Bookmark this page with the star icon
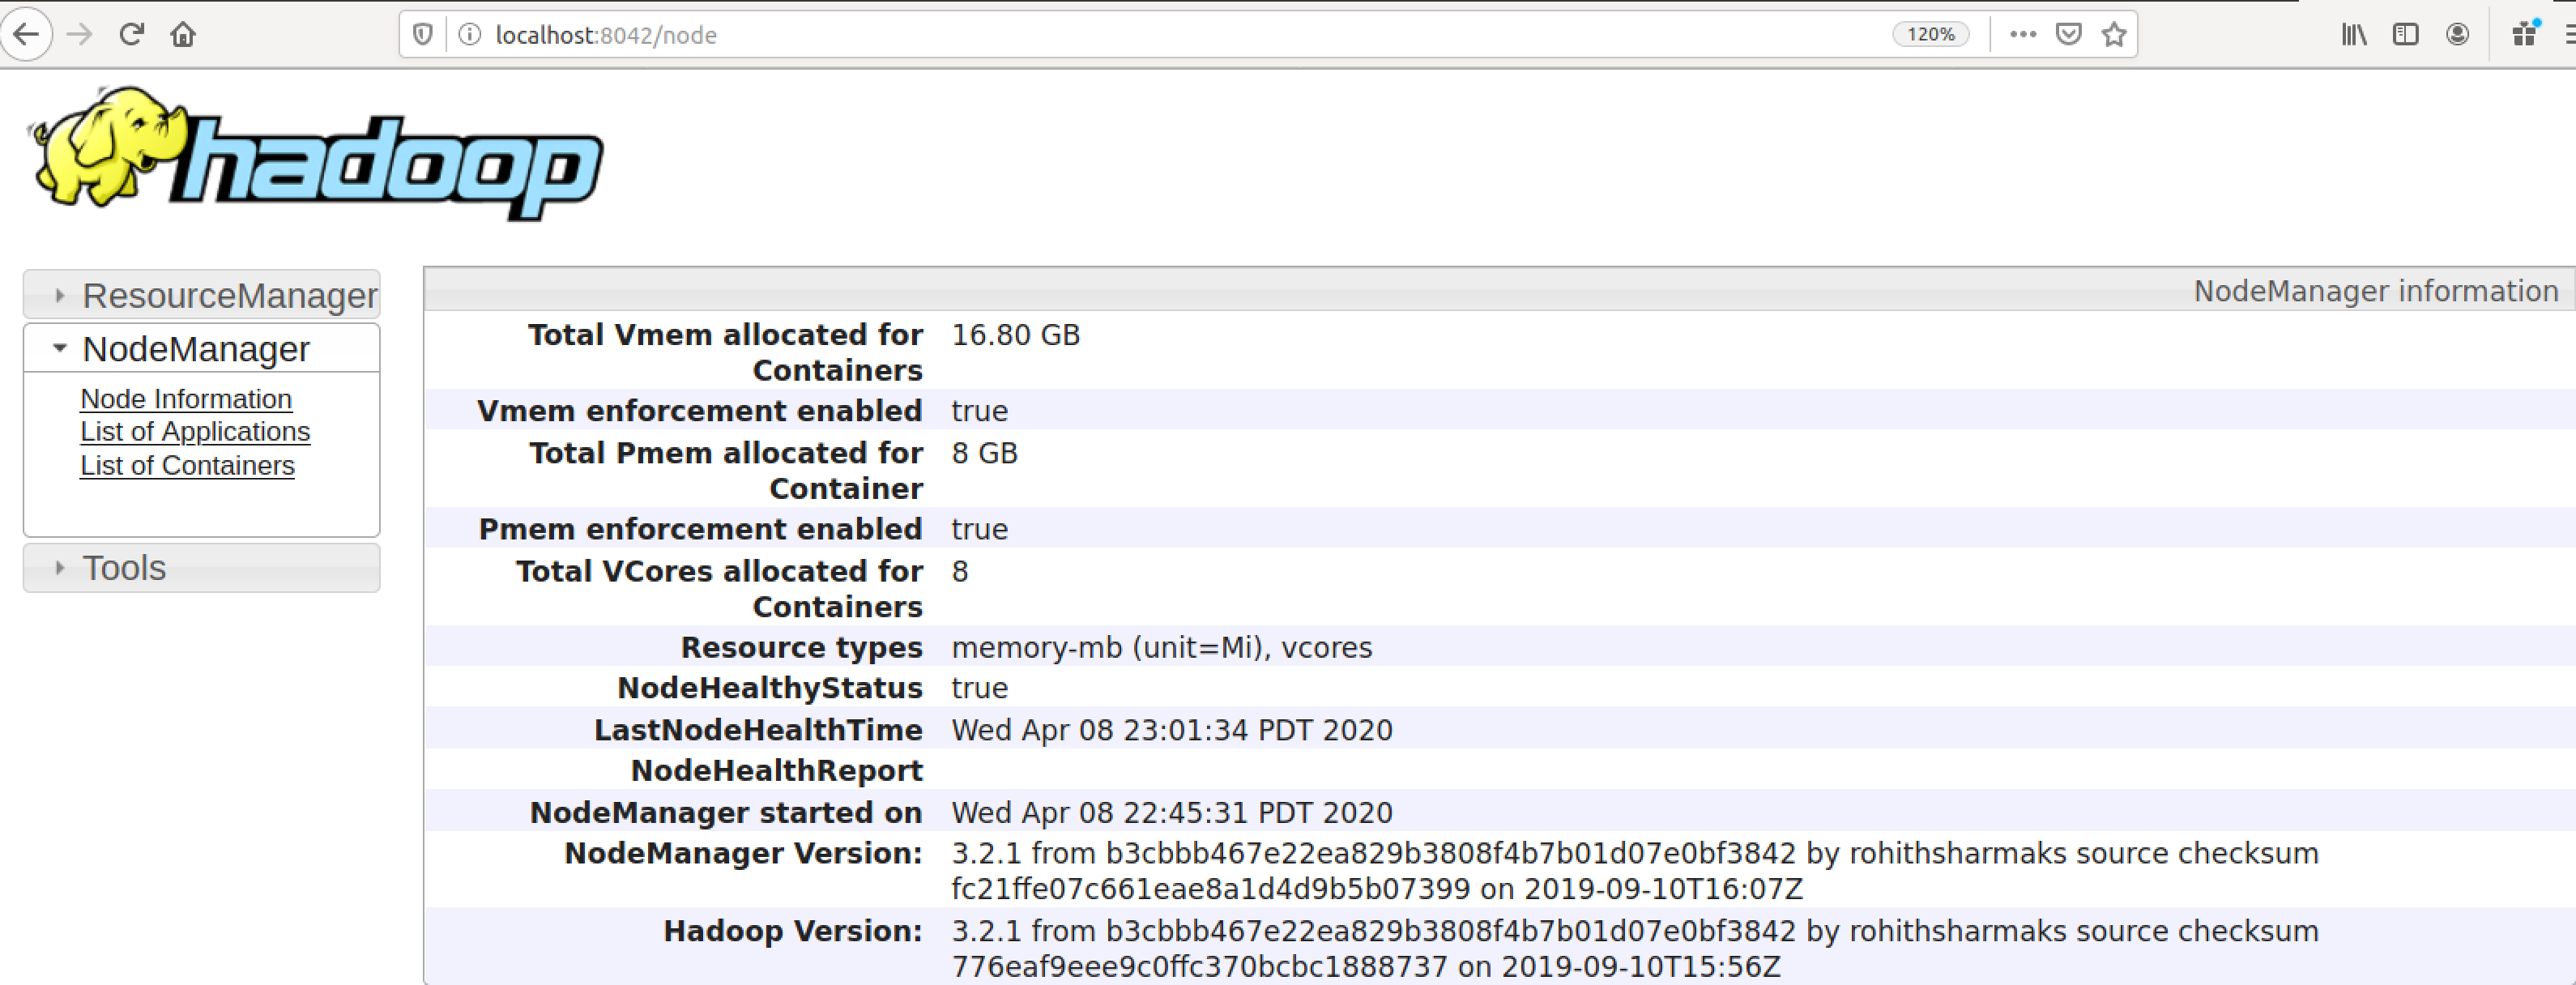This screenshot has width=2576, height=985. [x=2113, y=35]
